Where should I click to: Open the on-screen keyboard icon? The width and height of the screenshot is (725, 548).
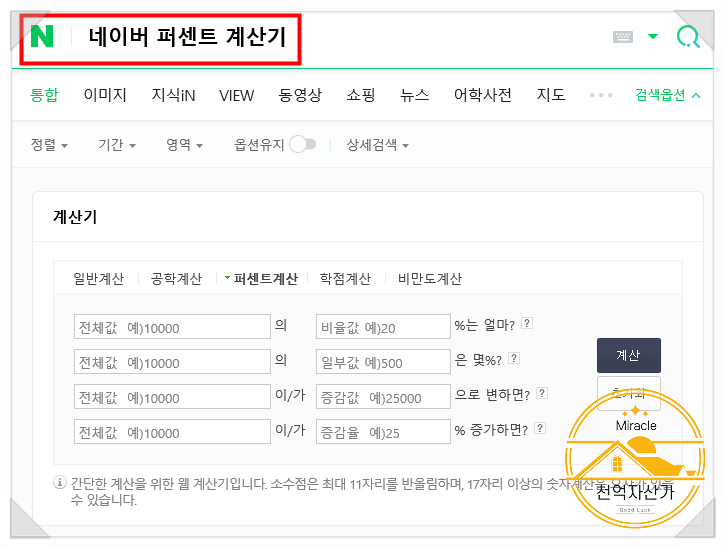[622, 37]
